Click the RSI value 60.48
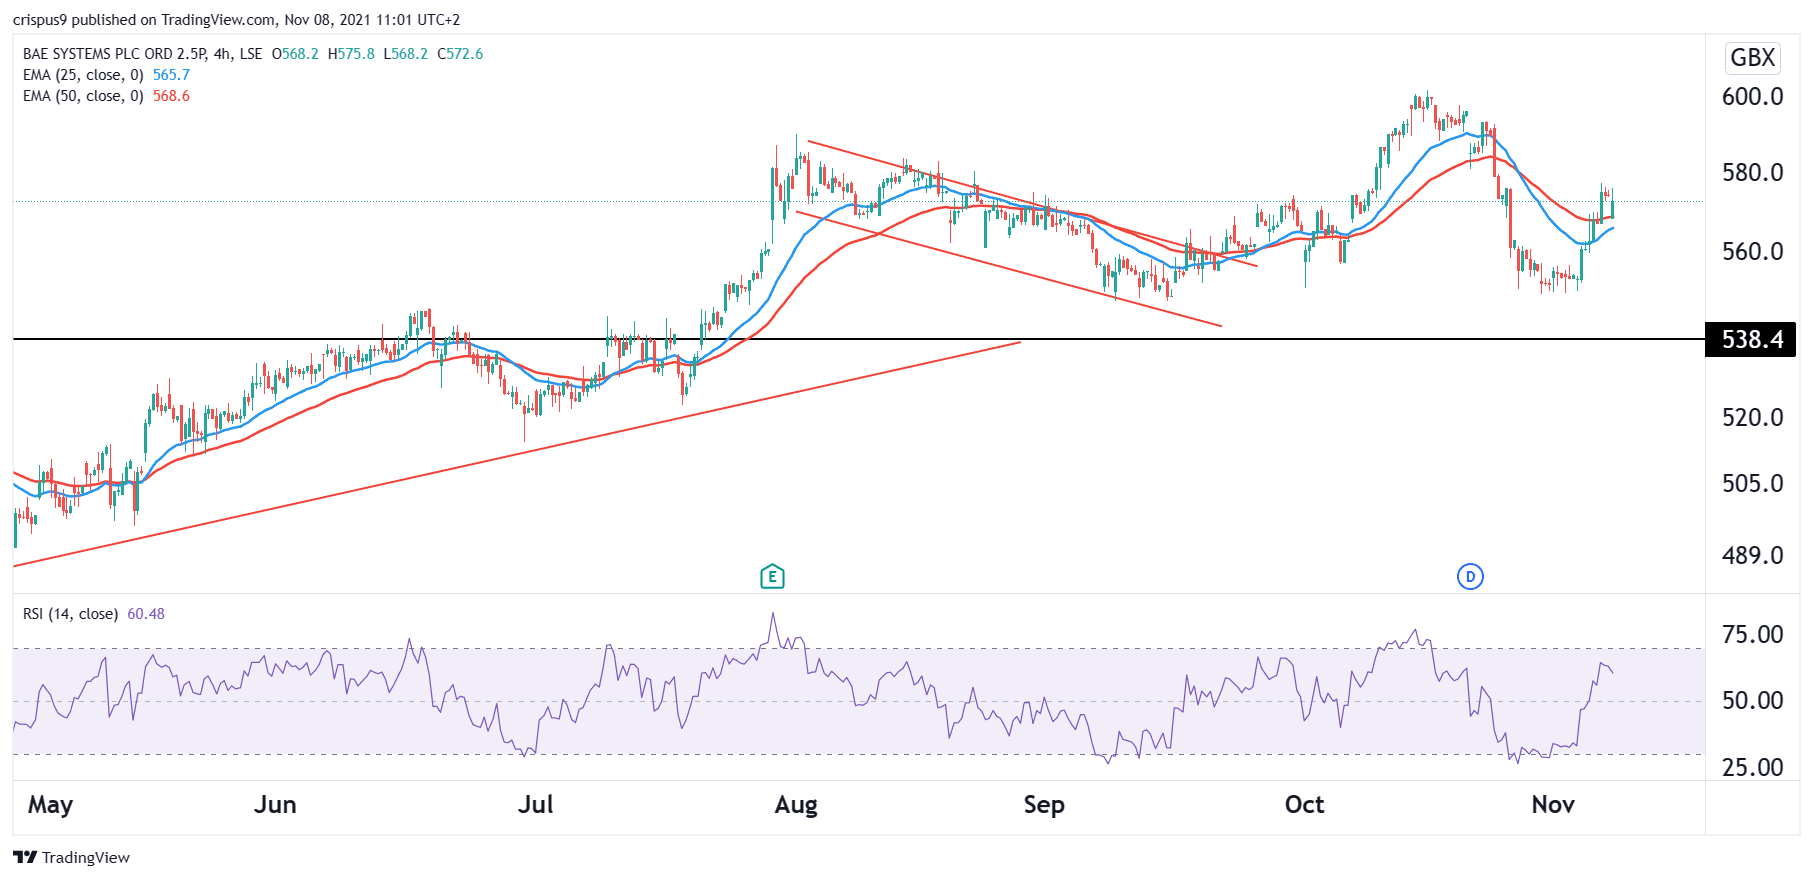The height and width of the screenshot is (879, 1813). click(146, 614)
